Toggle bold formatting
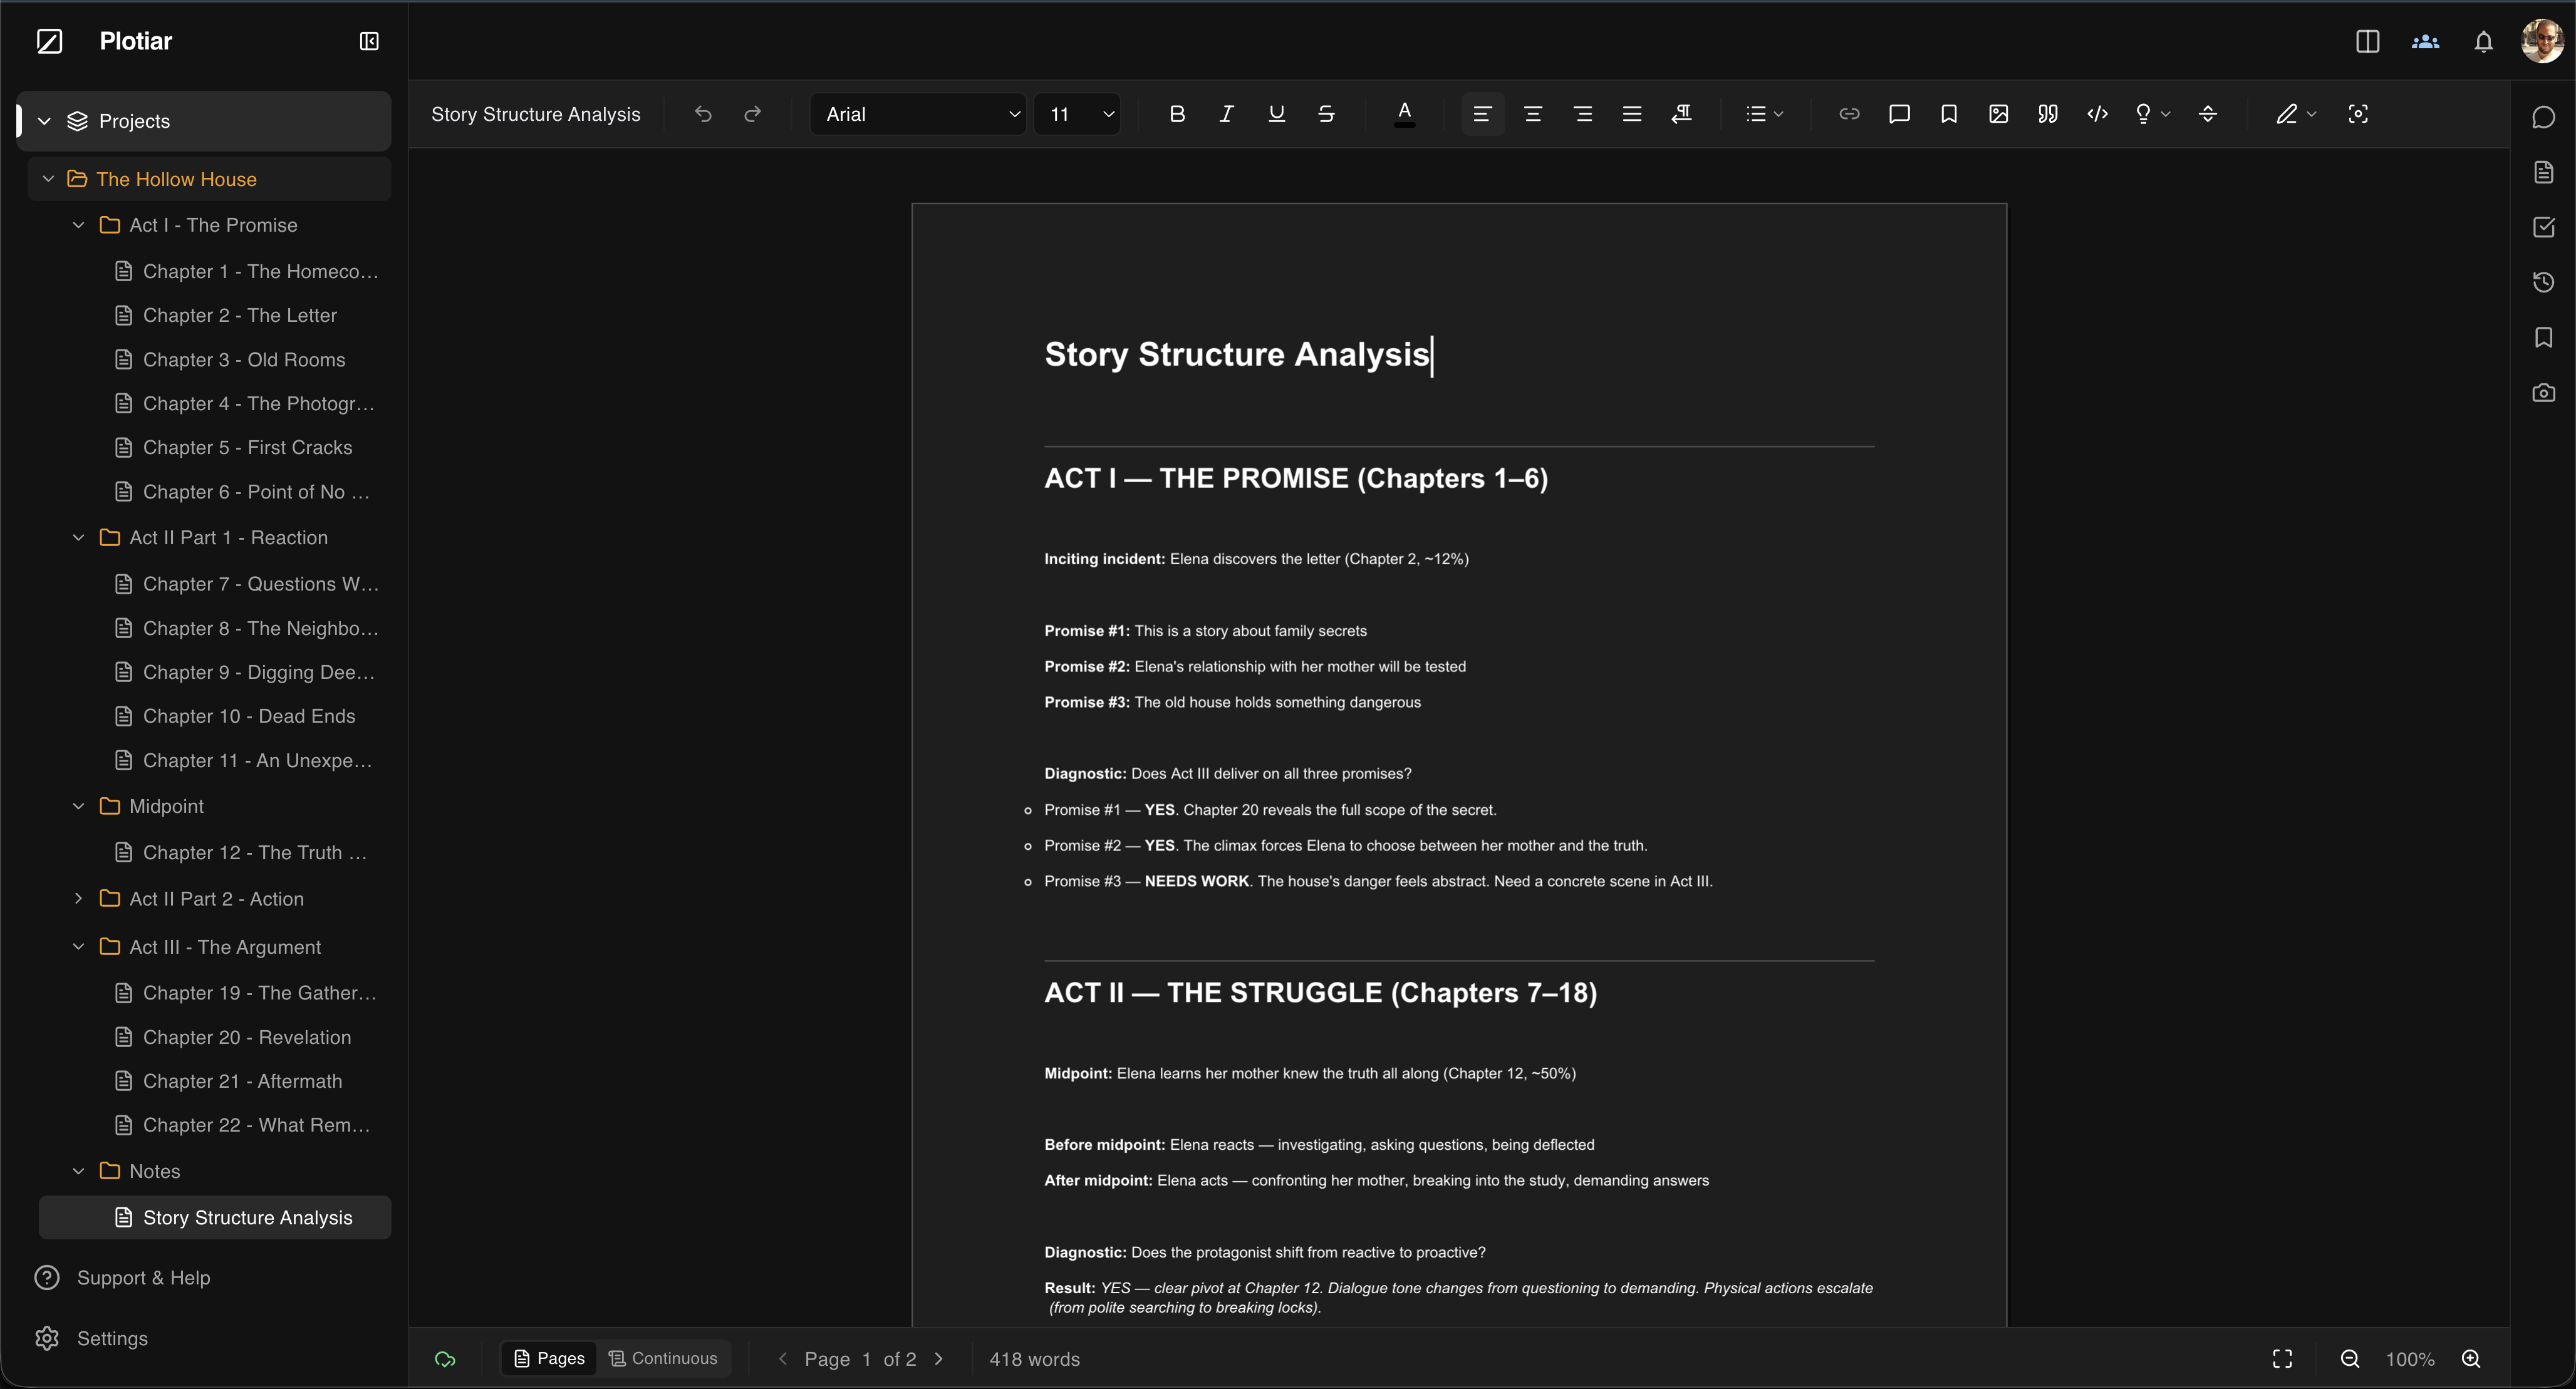This screenshot has height=1389, width=2576. tap(1177, 114)
